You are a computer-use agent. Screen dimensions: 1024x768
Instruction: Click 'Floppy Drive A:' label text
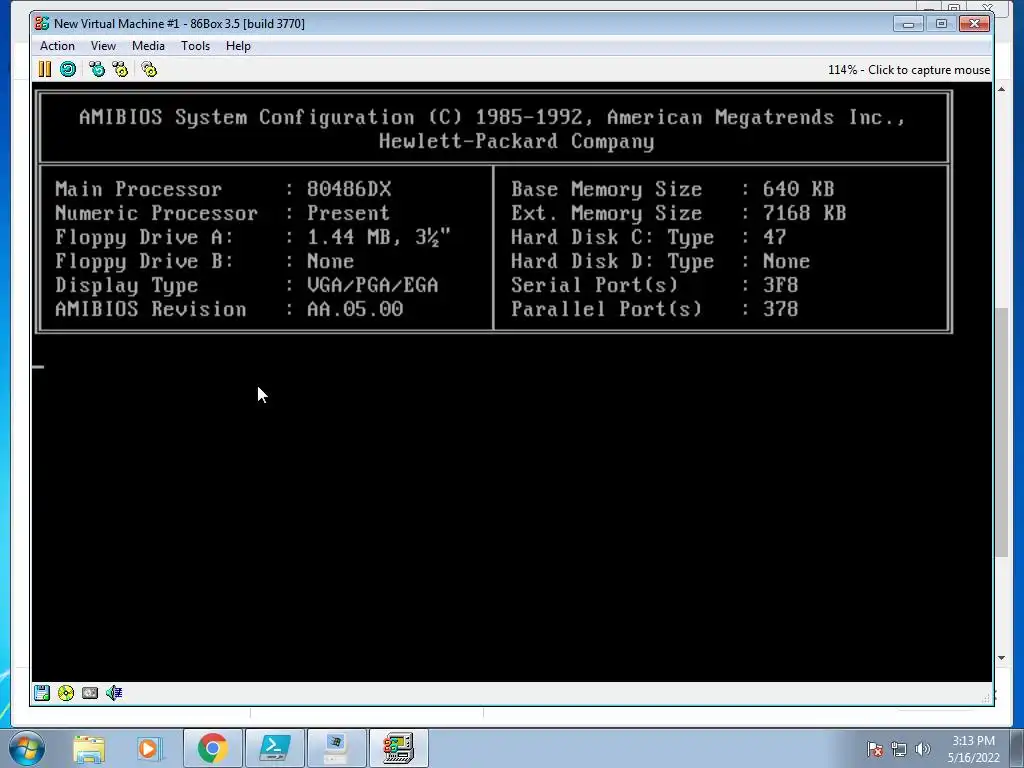tap(144, 237)
